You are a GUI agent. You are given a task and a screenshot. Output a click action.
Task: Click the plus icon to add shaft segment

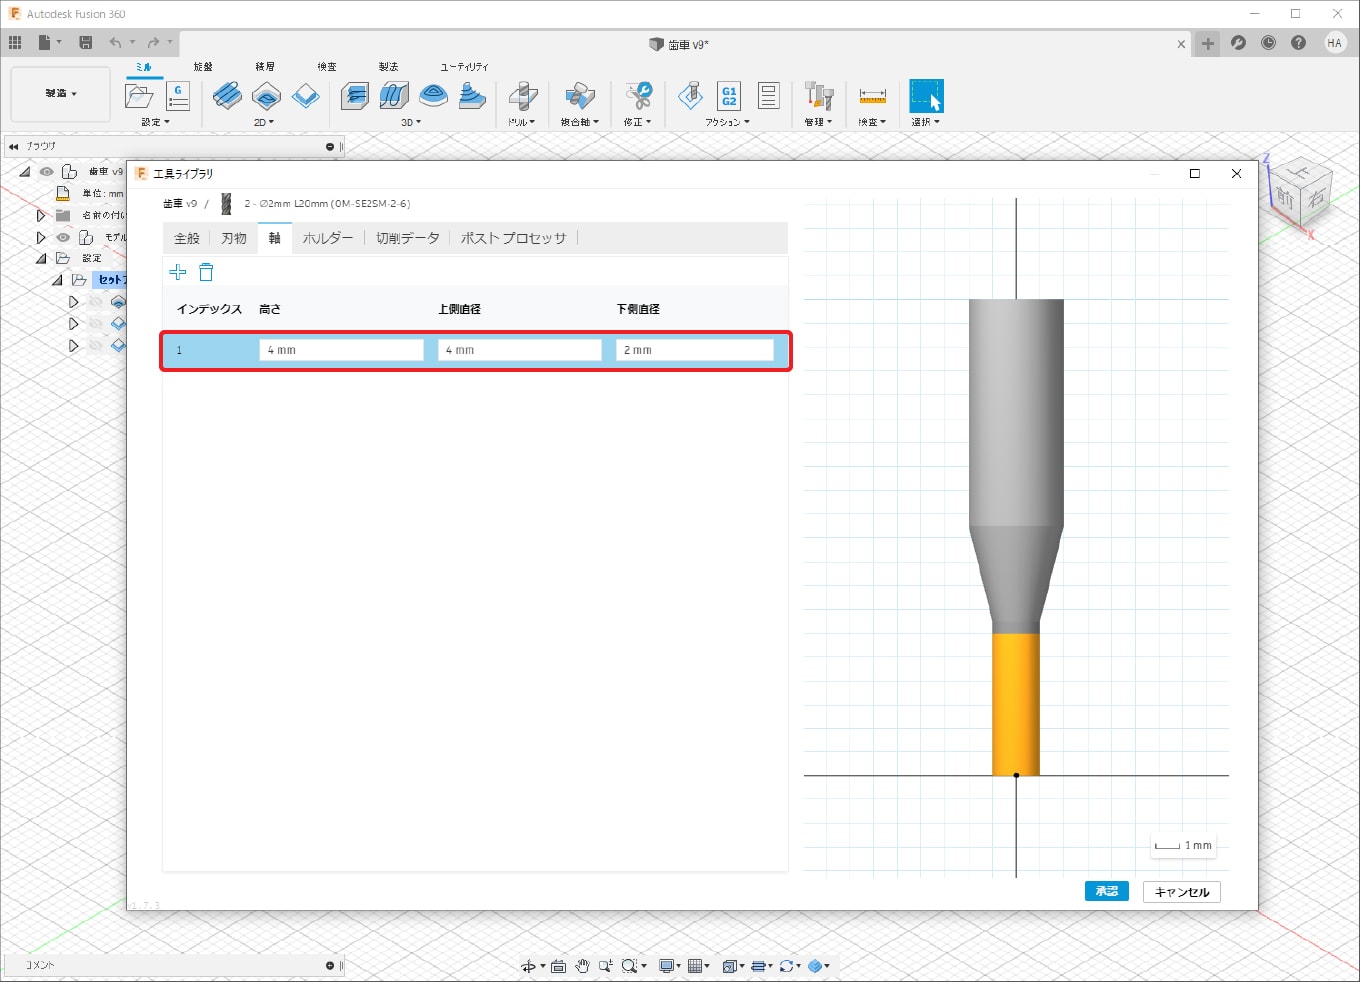178,272
